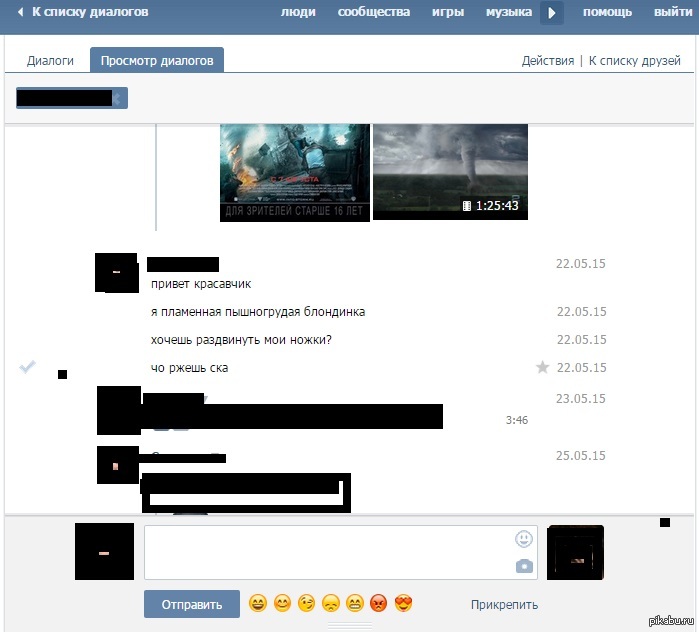
Task: Go to музыка in the top bar
Action: pos(508,13)
